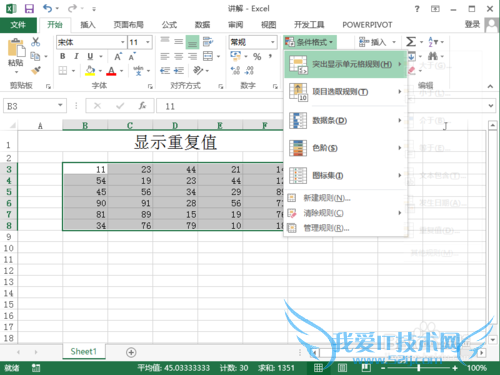Click the Sign in (登录) link
This screenshot has height=375, width=500.
point(472,24)
